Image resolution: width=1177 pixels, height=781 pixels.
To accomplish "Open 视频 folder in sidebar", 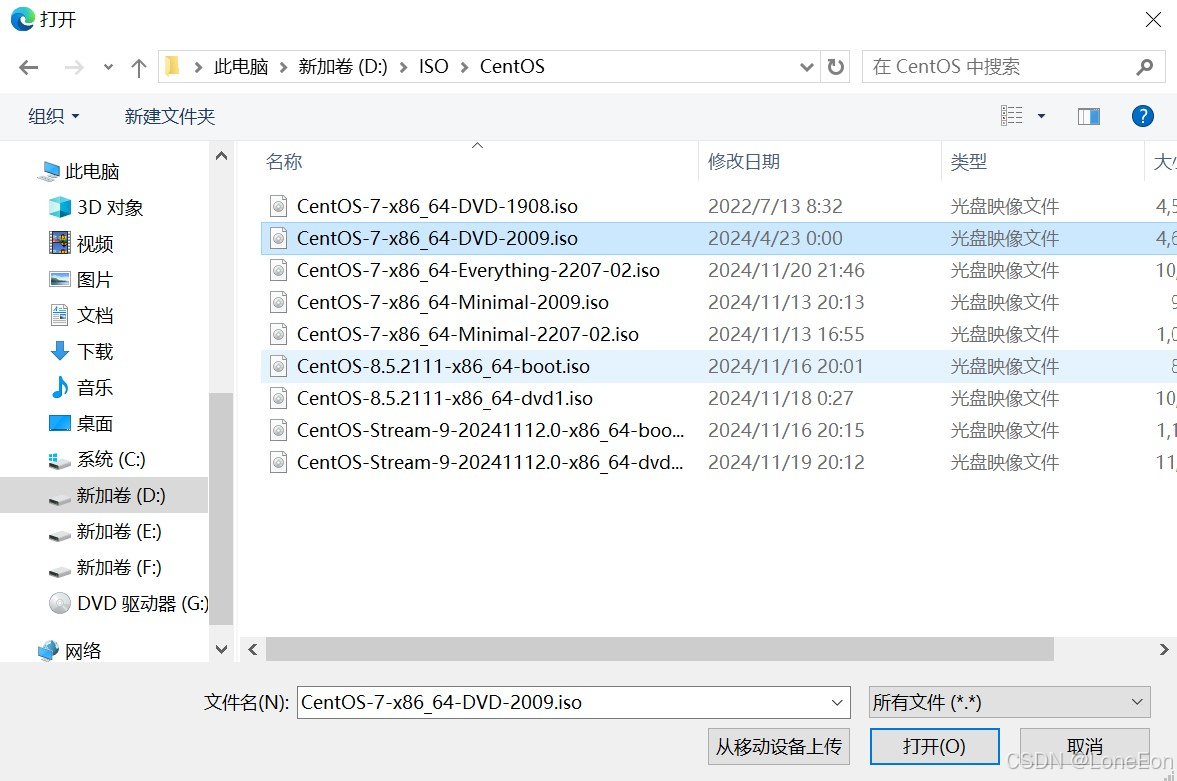I will pos(95,243).
